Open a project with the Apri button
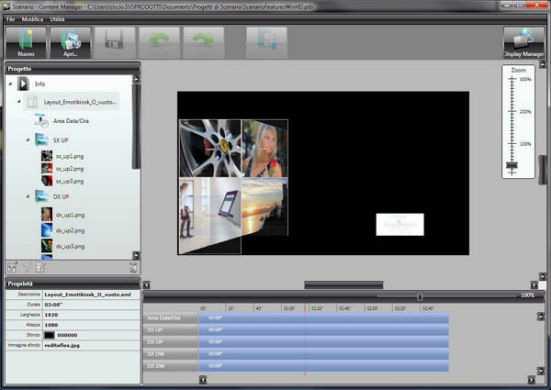Viewport: 551px width, 390px height. [x=70, y=43]
